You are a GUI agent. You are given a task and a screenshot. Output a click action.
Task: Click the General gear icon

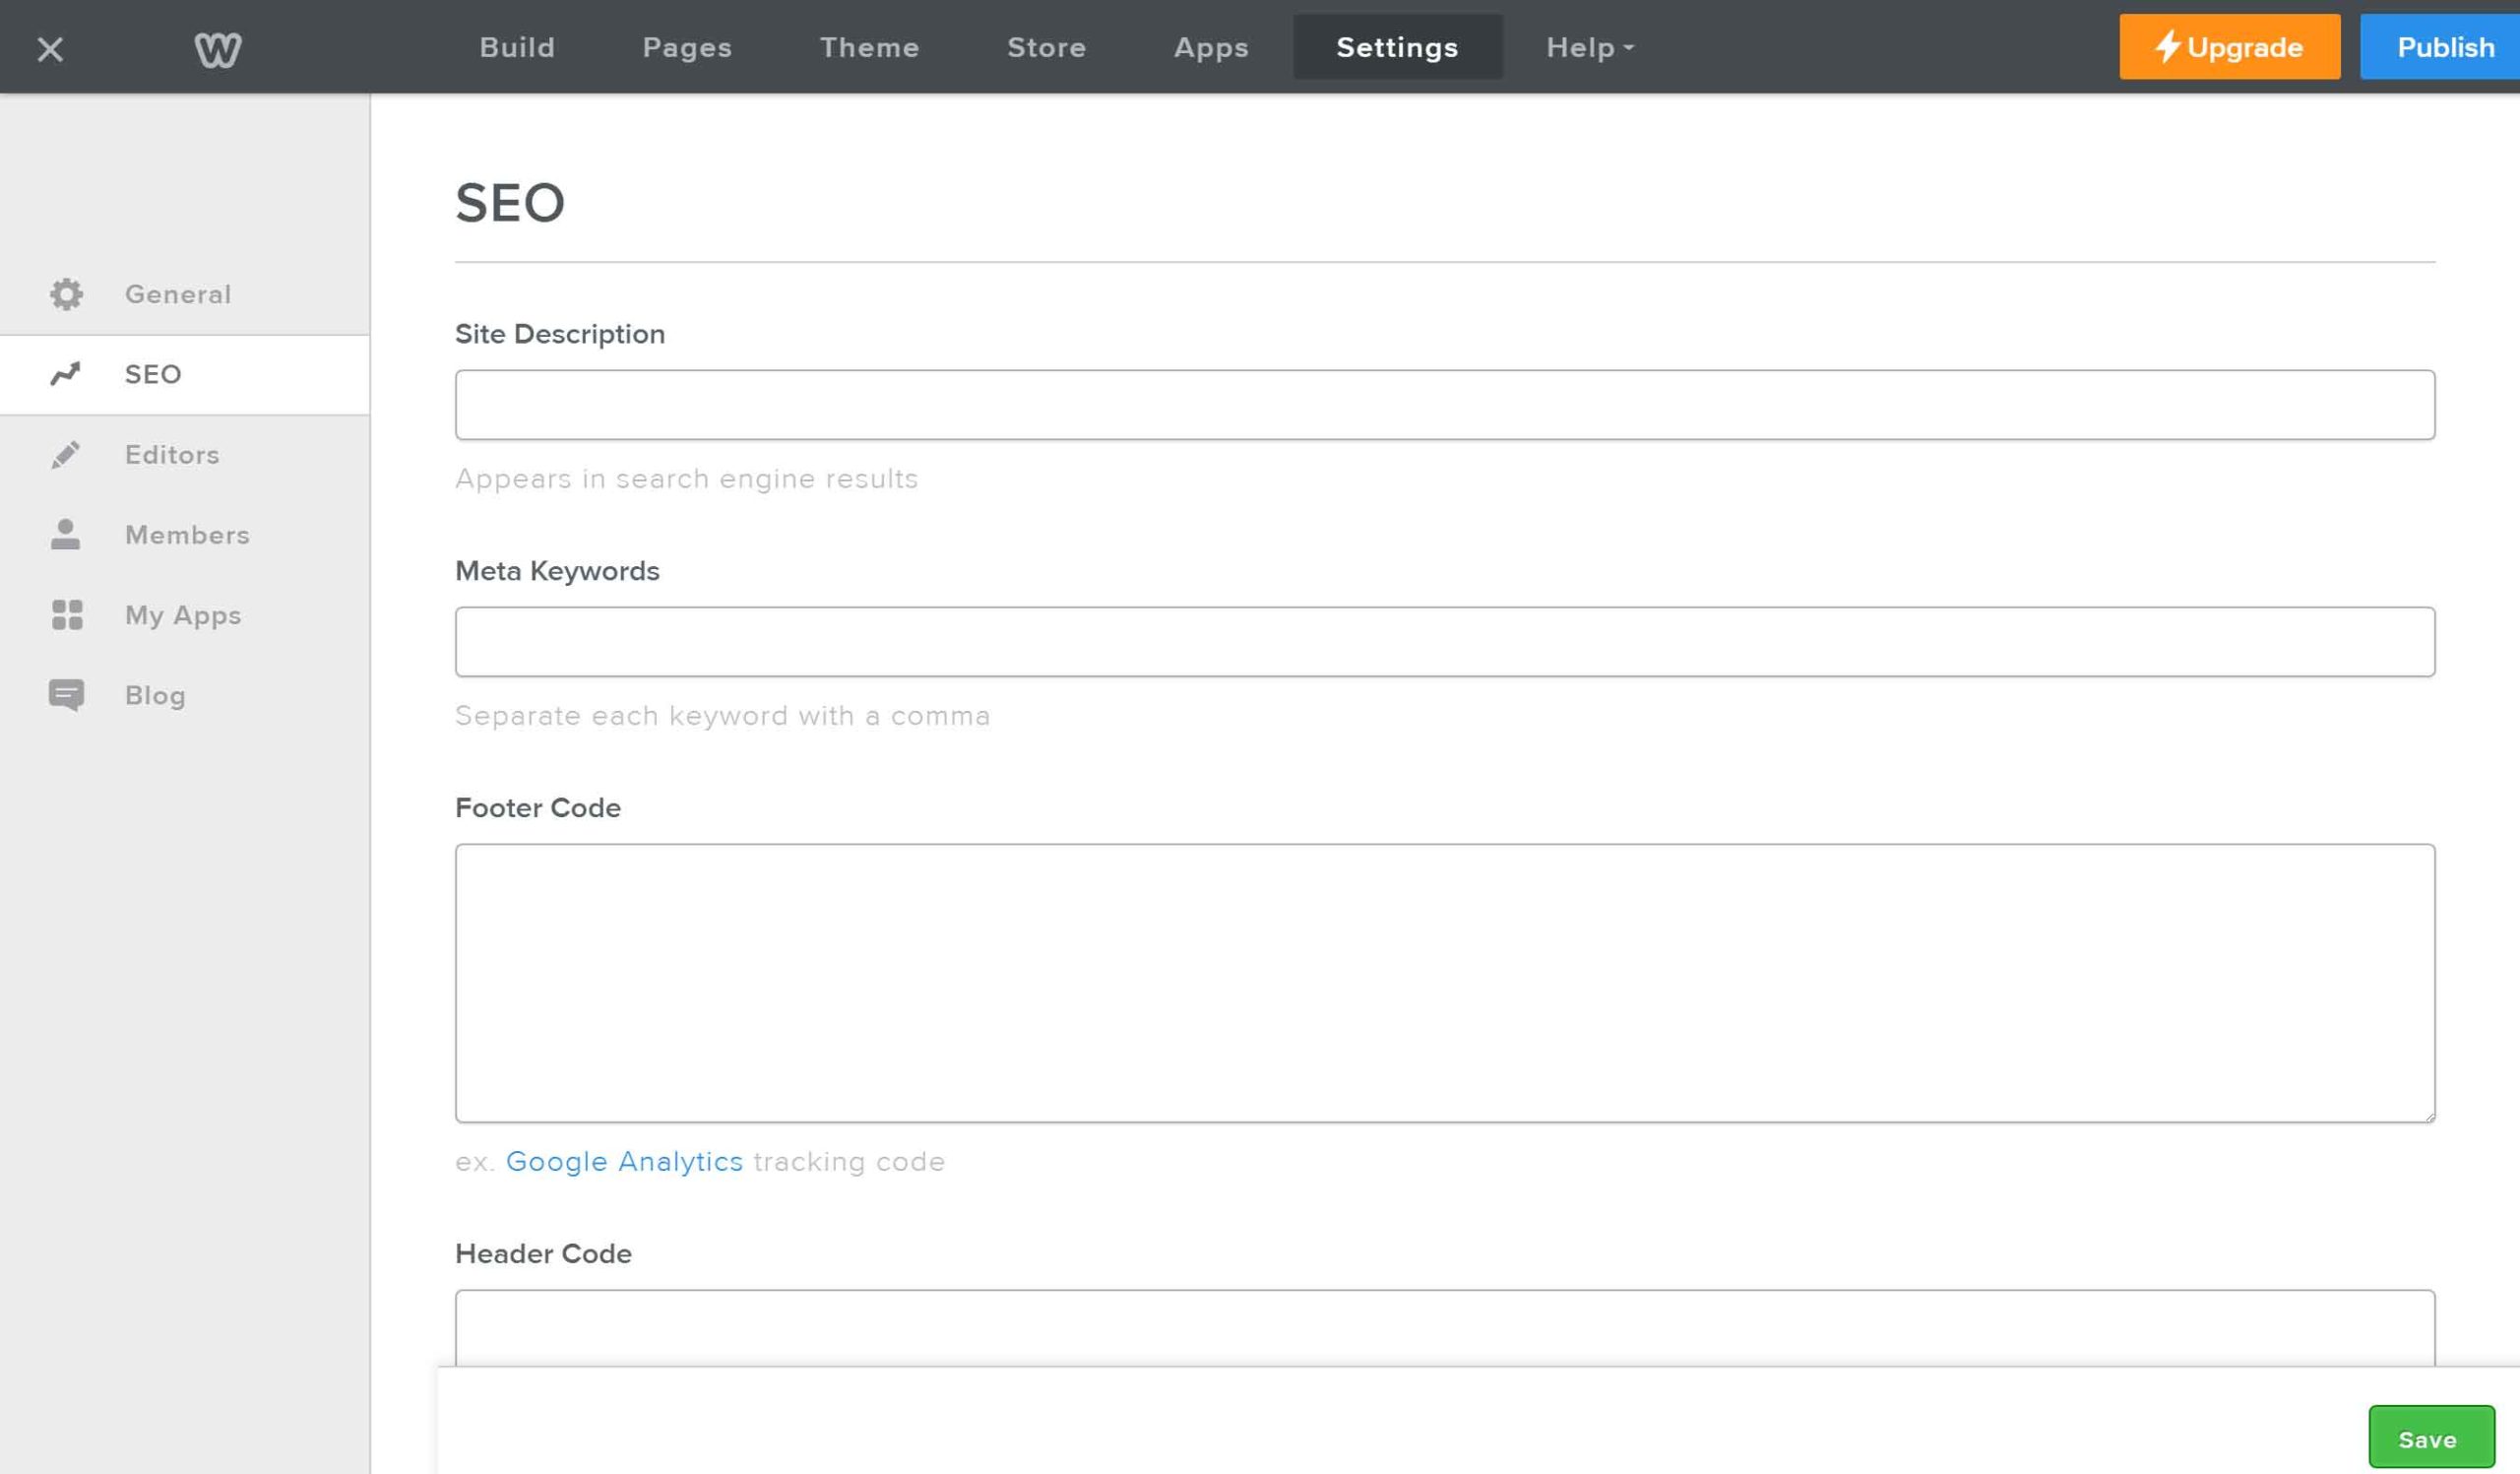pos(67,294)
